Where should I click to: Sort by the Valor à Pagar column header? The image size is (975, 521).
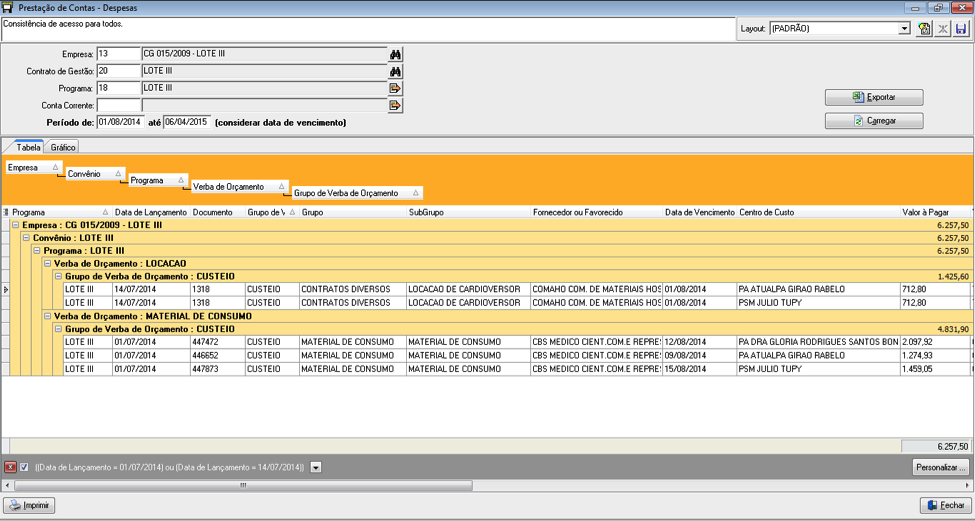[x=935, y=212]
